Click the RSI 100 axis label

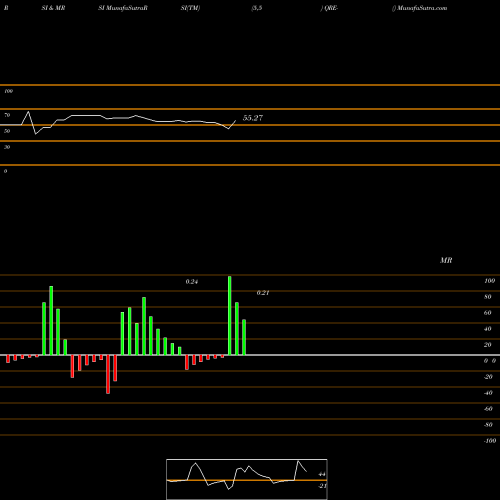click(x=8, y=91)
